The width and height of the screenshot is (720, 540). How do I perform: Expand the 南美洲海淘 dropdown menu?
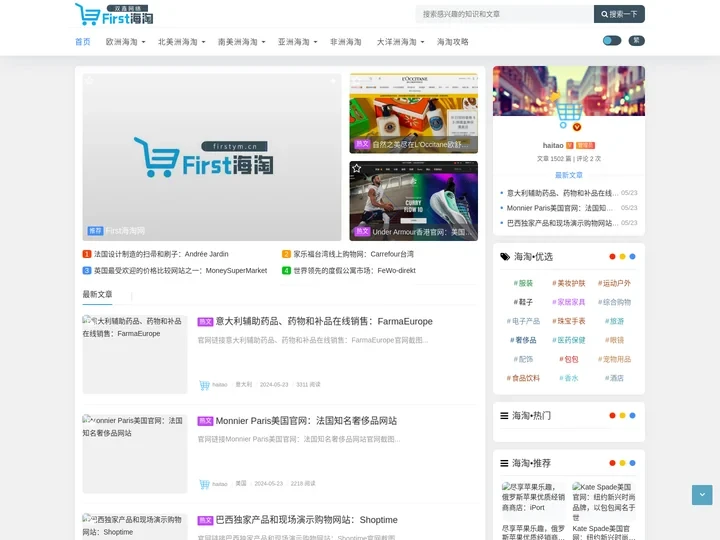(242, 42)
